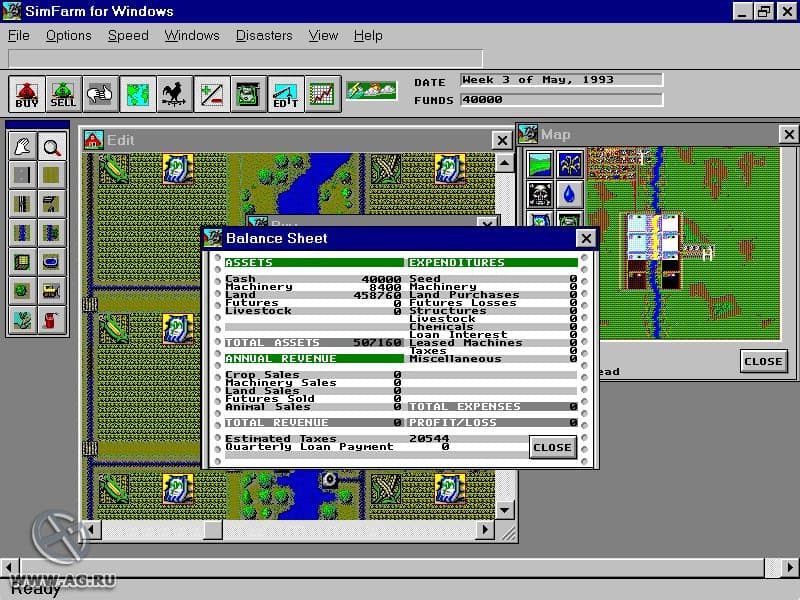
Task: Select the magnifying glass tool
Action: (x=52, y=147)
